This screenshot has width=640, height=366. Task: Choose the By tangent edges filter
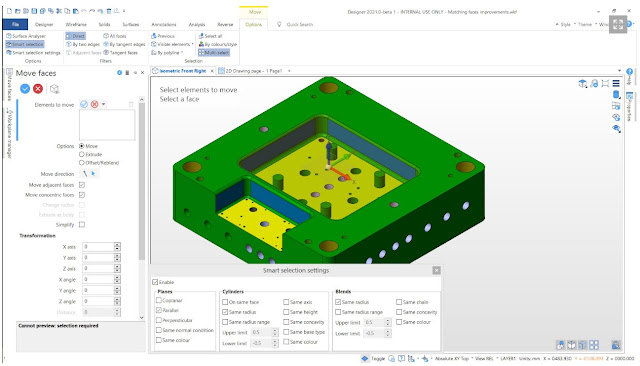click(x=124, y=44)
